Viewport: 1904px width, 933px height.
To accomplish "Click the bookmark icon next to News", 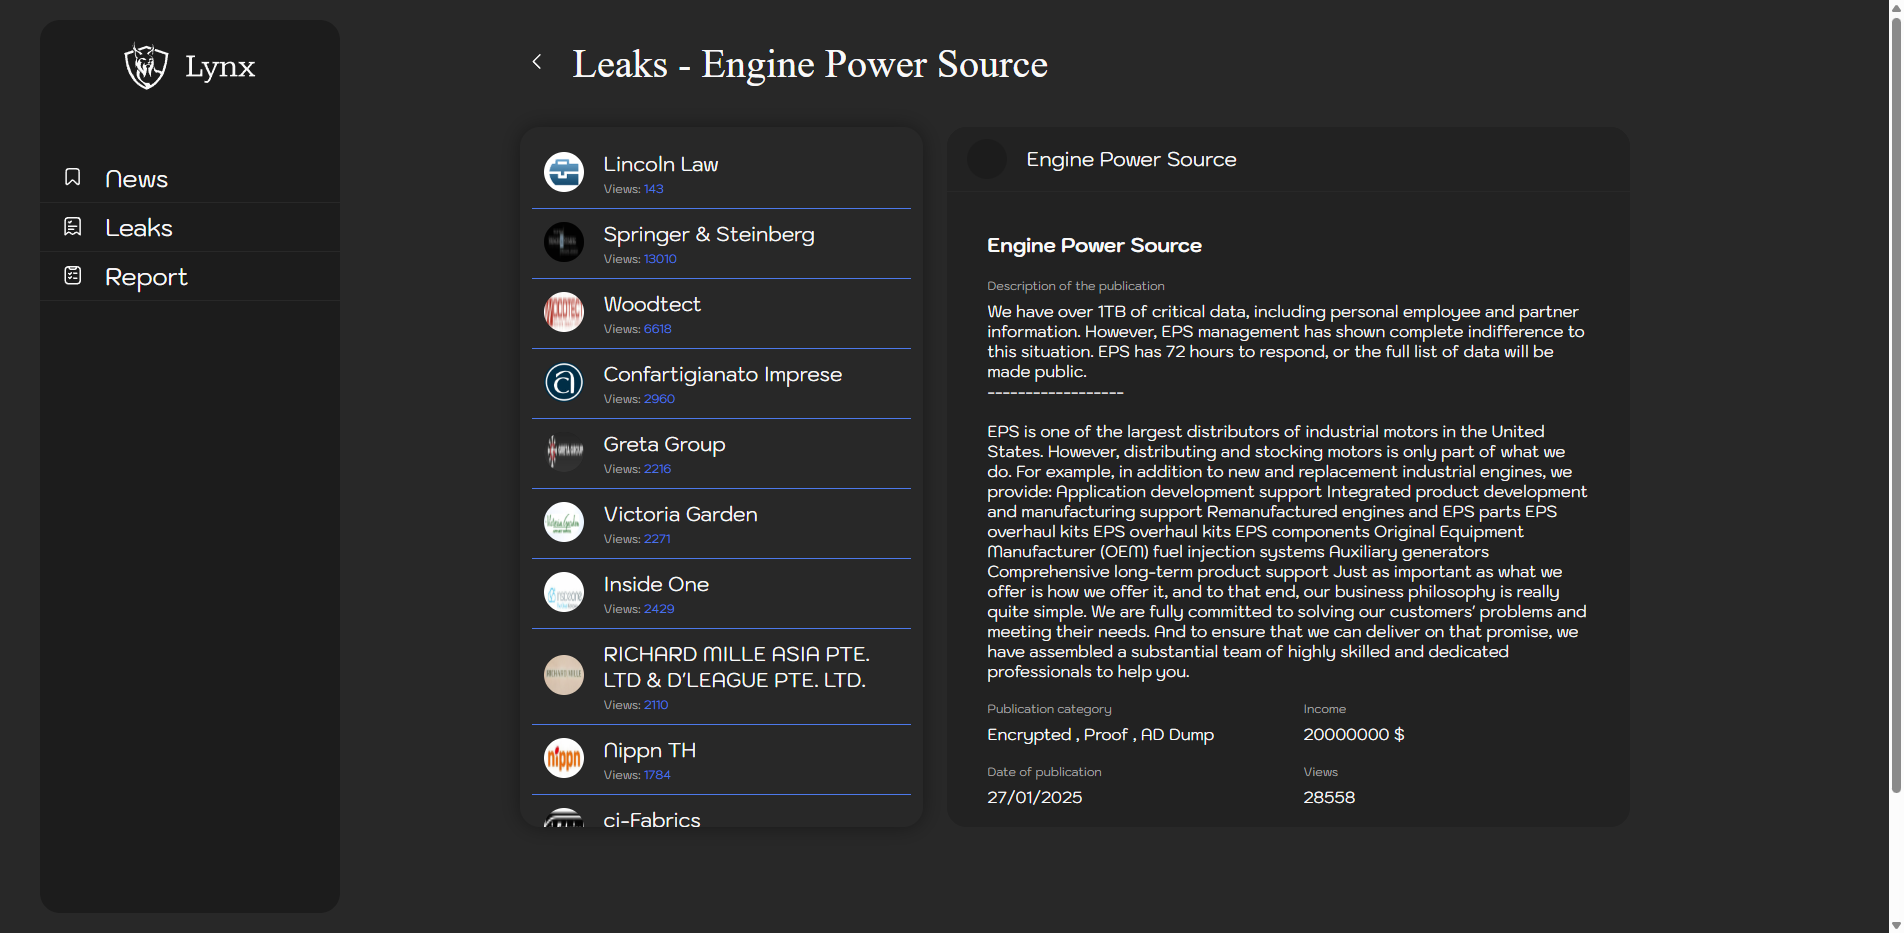I will pyautogui.click(x=73, y=177).
